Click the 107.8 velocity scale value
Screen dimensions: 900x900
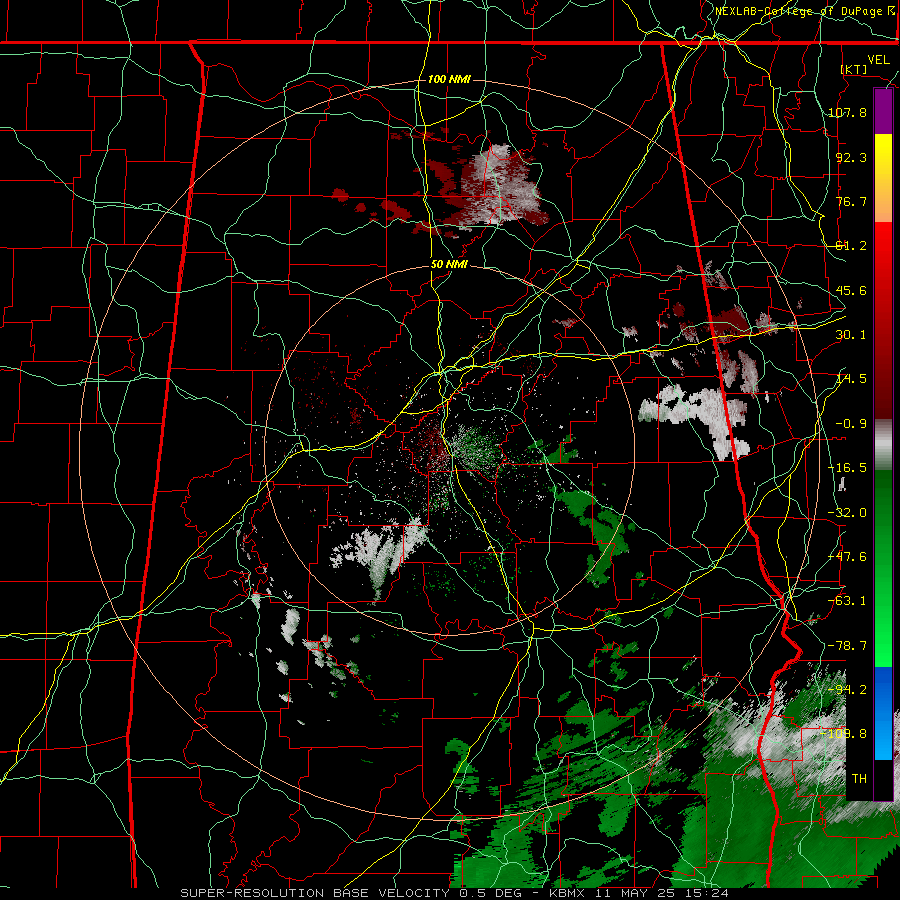click(847, 112)
